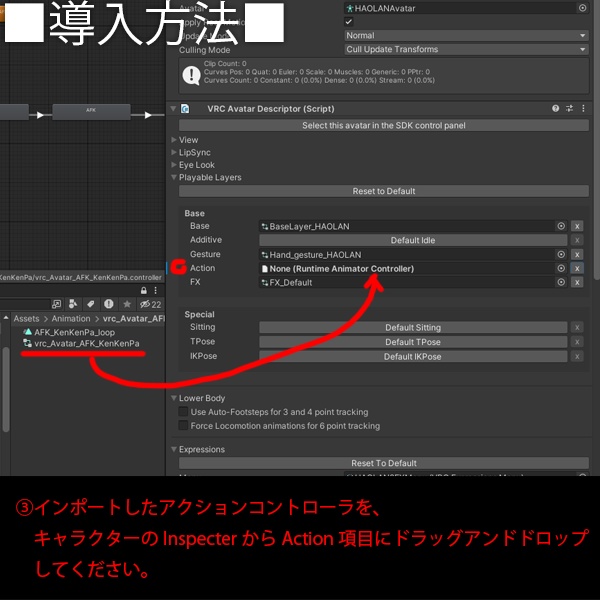Click Search by Type icon in Project toolbar
The height and width of the screenshot is (600, 600).
coord(73,304)
